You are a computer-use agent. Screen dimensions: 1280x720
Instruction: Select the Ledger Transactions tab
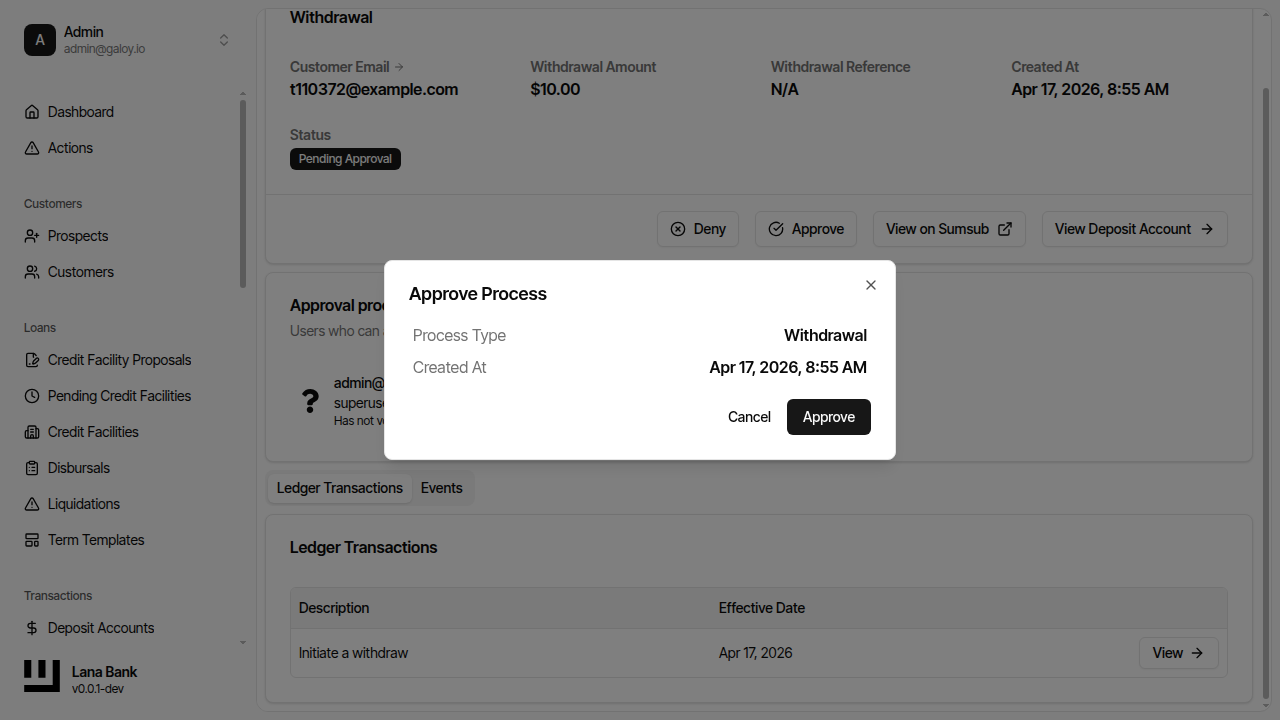click(340, 488)
